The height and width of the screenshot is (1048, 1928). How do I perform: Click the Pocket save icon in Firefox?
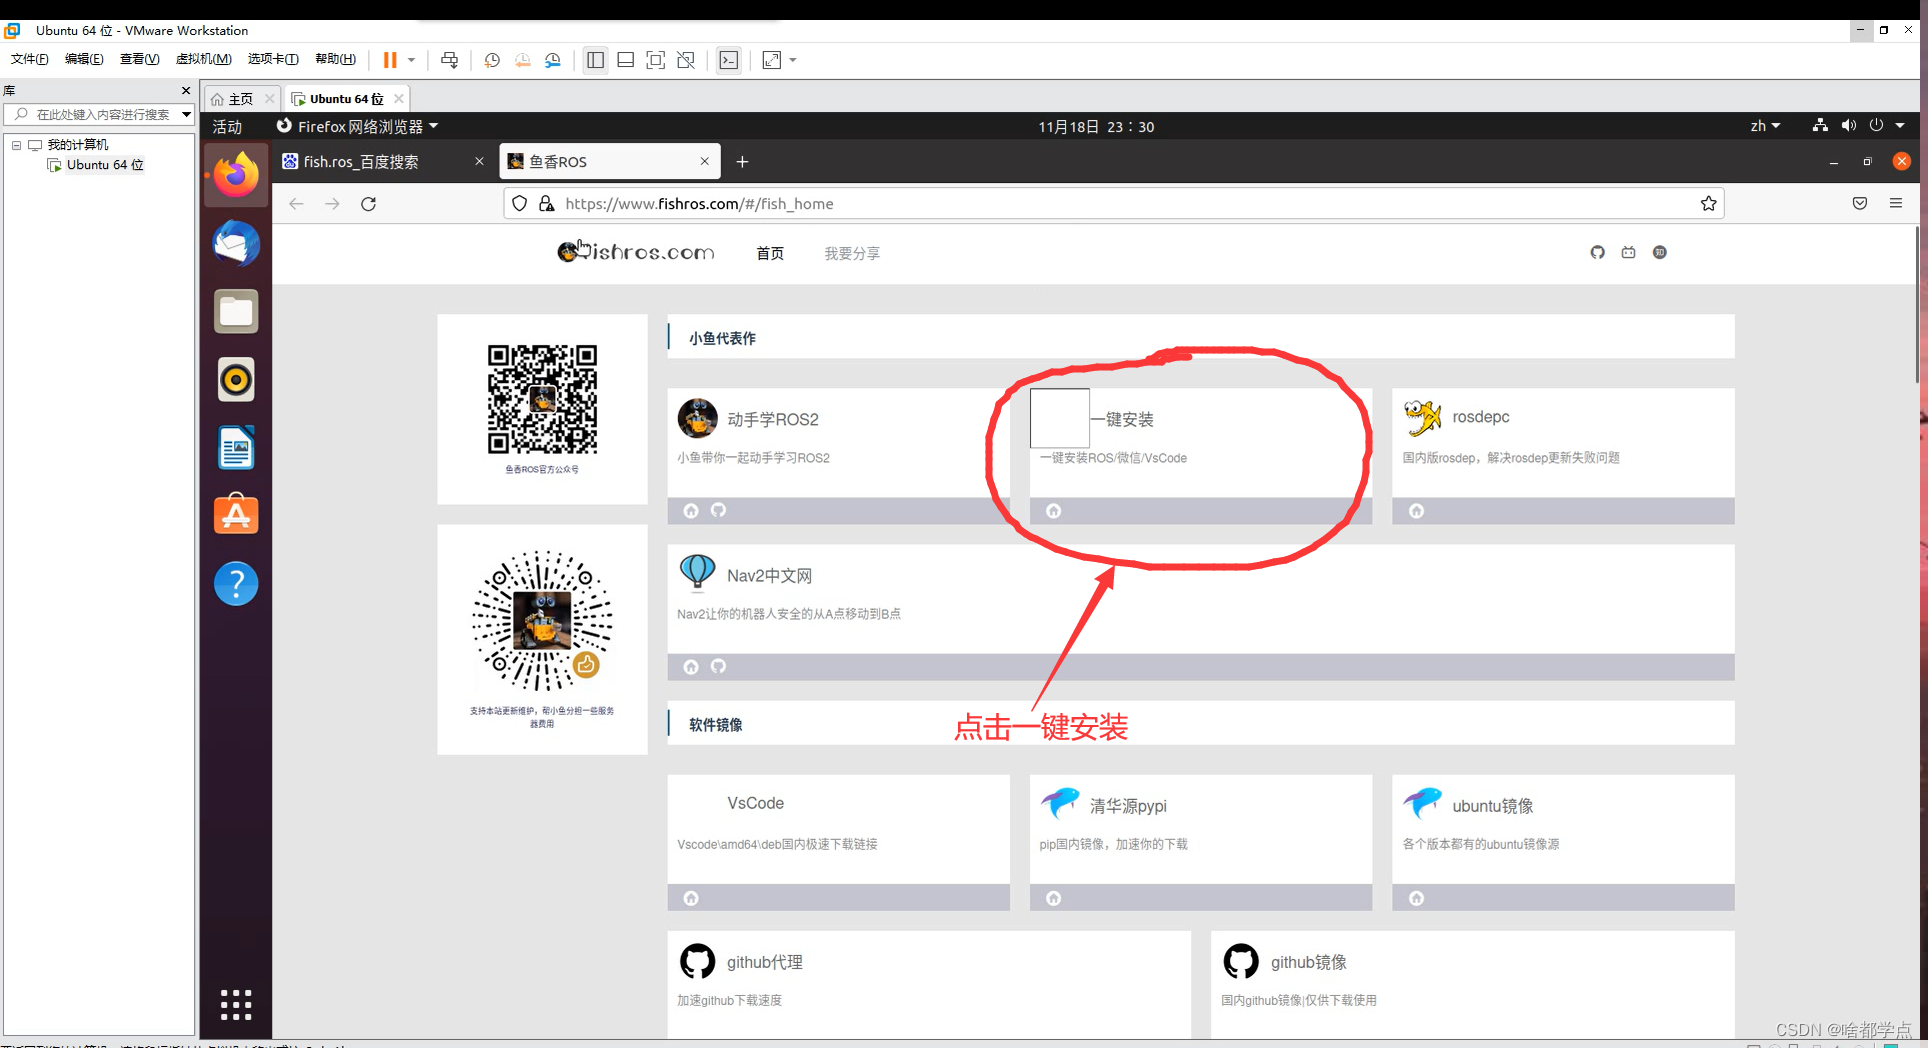coord(1860,203)
